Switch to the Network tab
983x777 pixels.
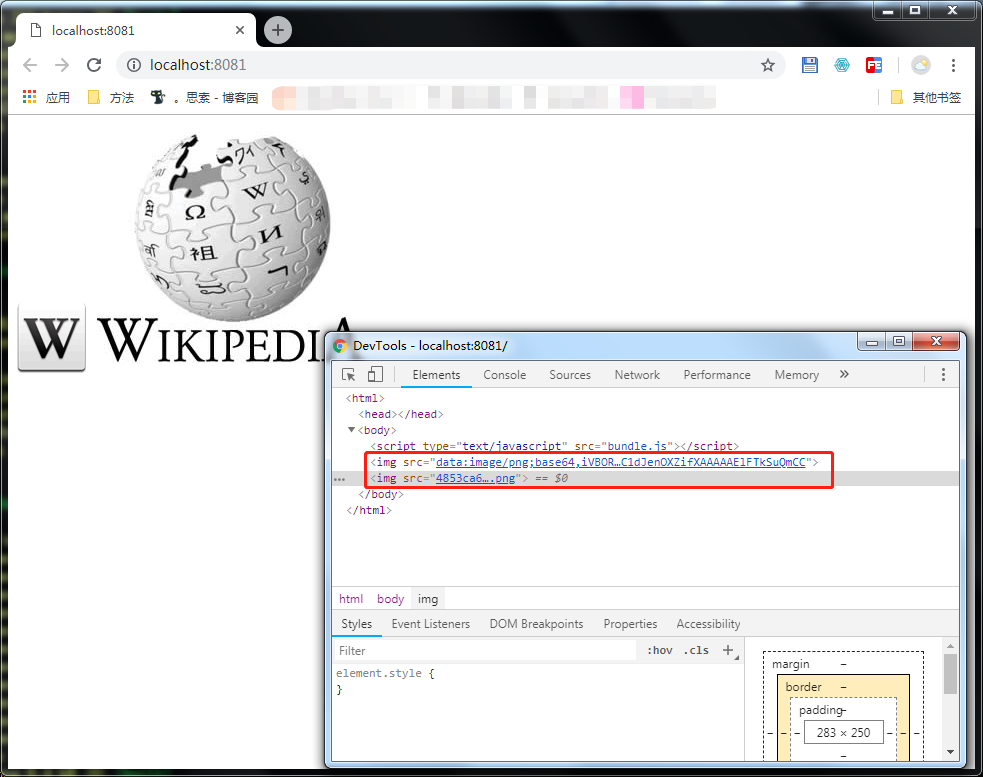(637, 374)
